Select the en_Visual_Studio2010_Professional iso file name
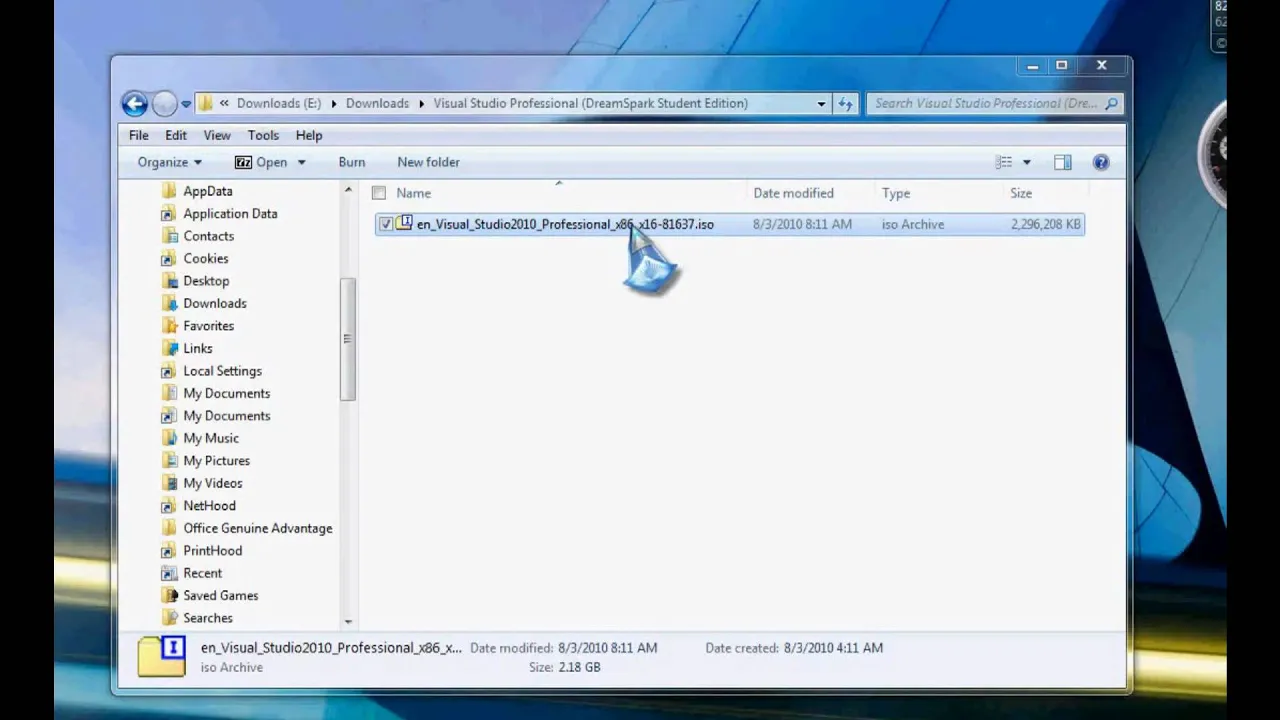The image size is (1280, 720). click(565, 224)
